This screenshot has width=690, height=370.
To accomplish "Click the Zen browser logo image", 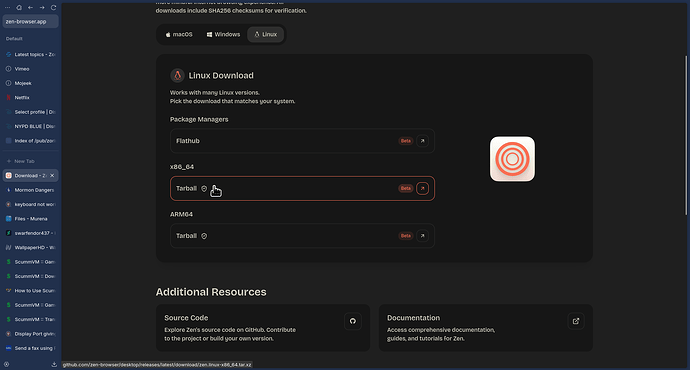I will click(x=512, y=159).
